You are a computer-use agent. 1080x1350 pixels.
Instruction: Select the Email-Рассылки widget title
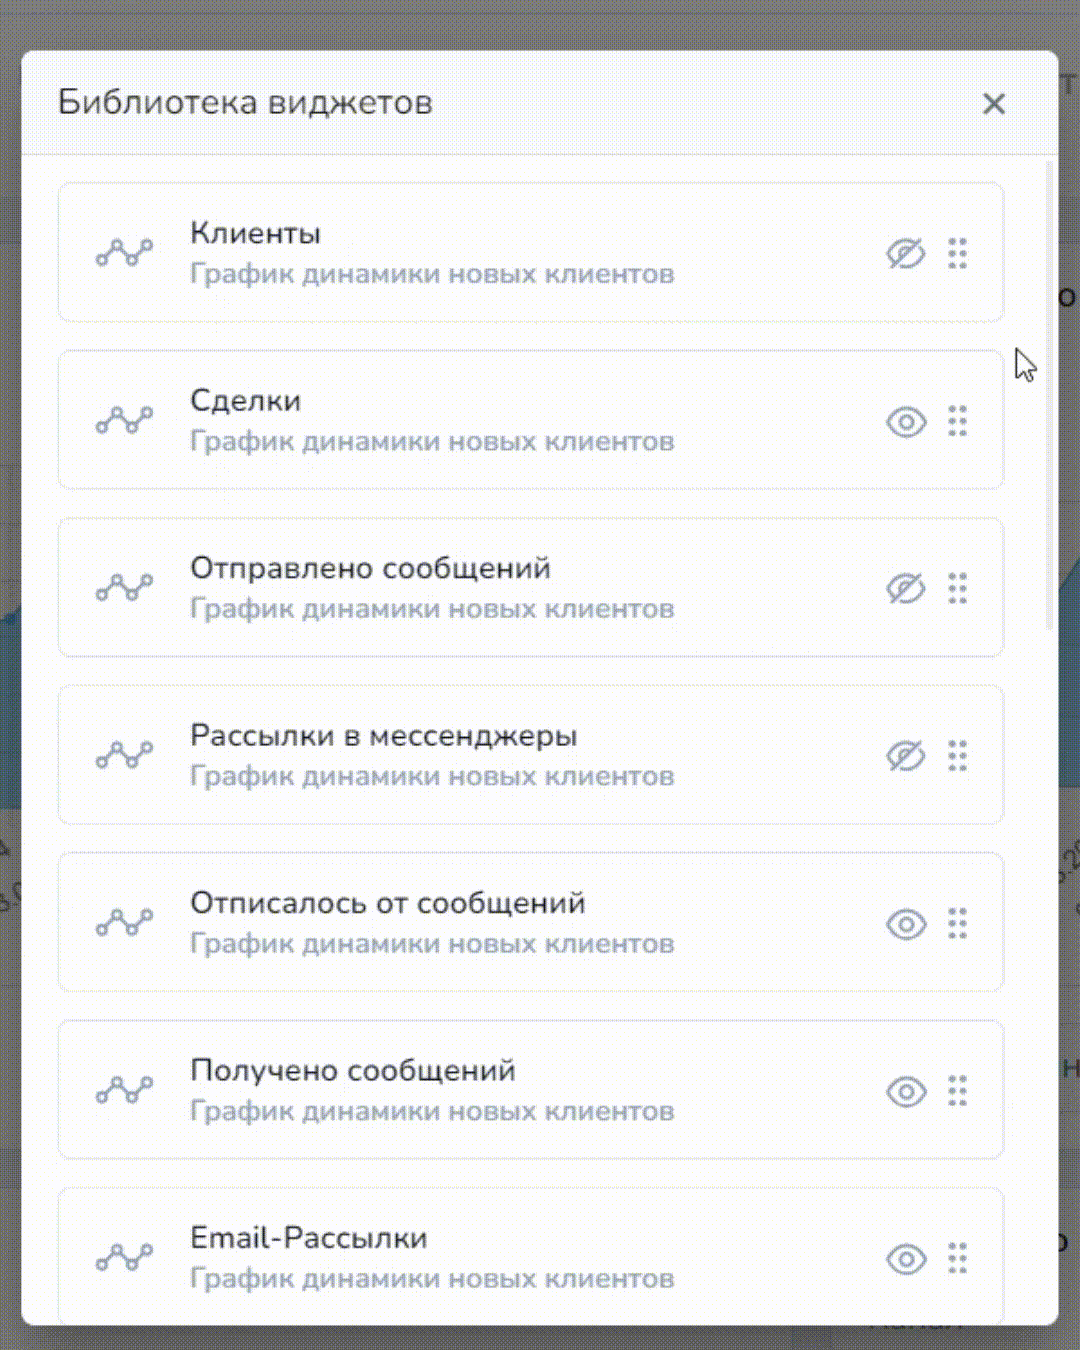(x=308, y=1238)
